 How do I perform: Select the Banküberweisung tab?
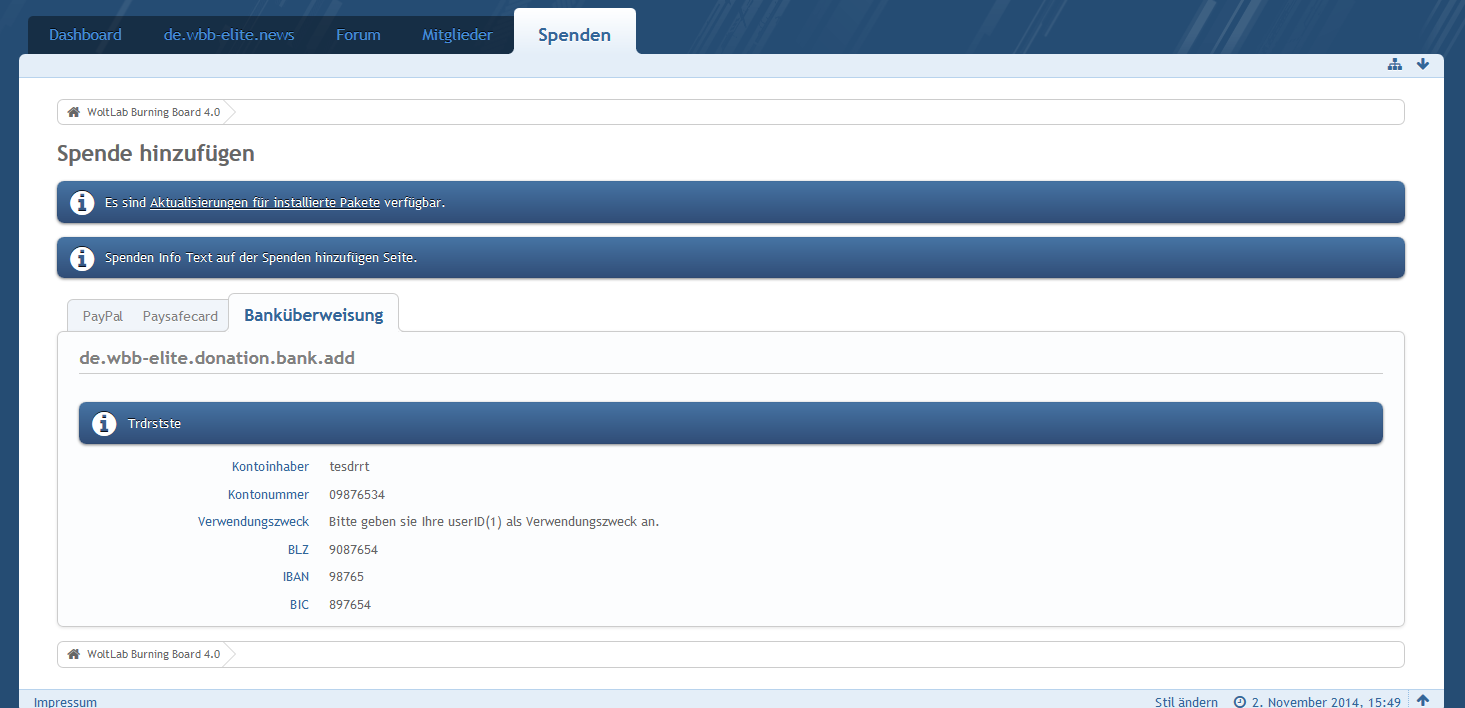coord(313,315)
